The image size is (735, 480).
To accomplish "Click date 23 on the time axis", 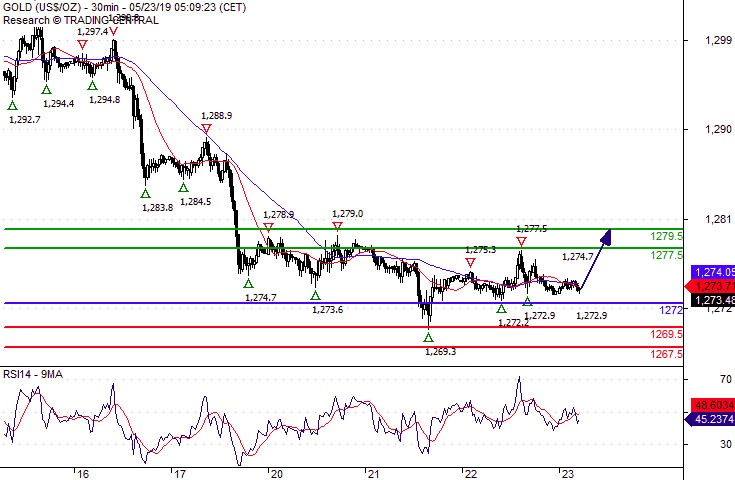I will pyautogui.click(x=568, y=474).
